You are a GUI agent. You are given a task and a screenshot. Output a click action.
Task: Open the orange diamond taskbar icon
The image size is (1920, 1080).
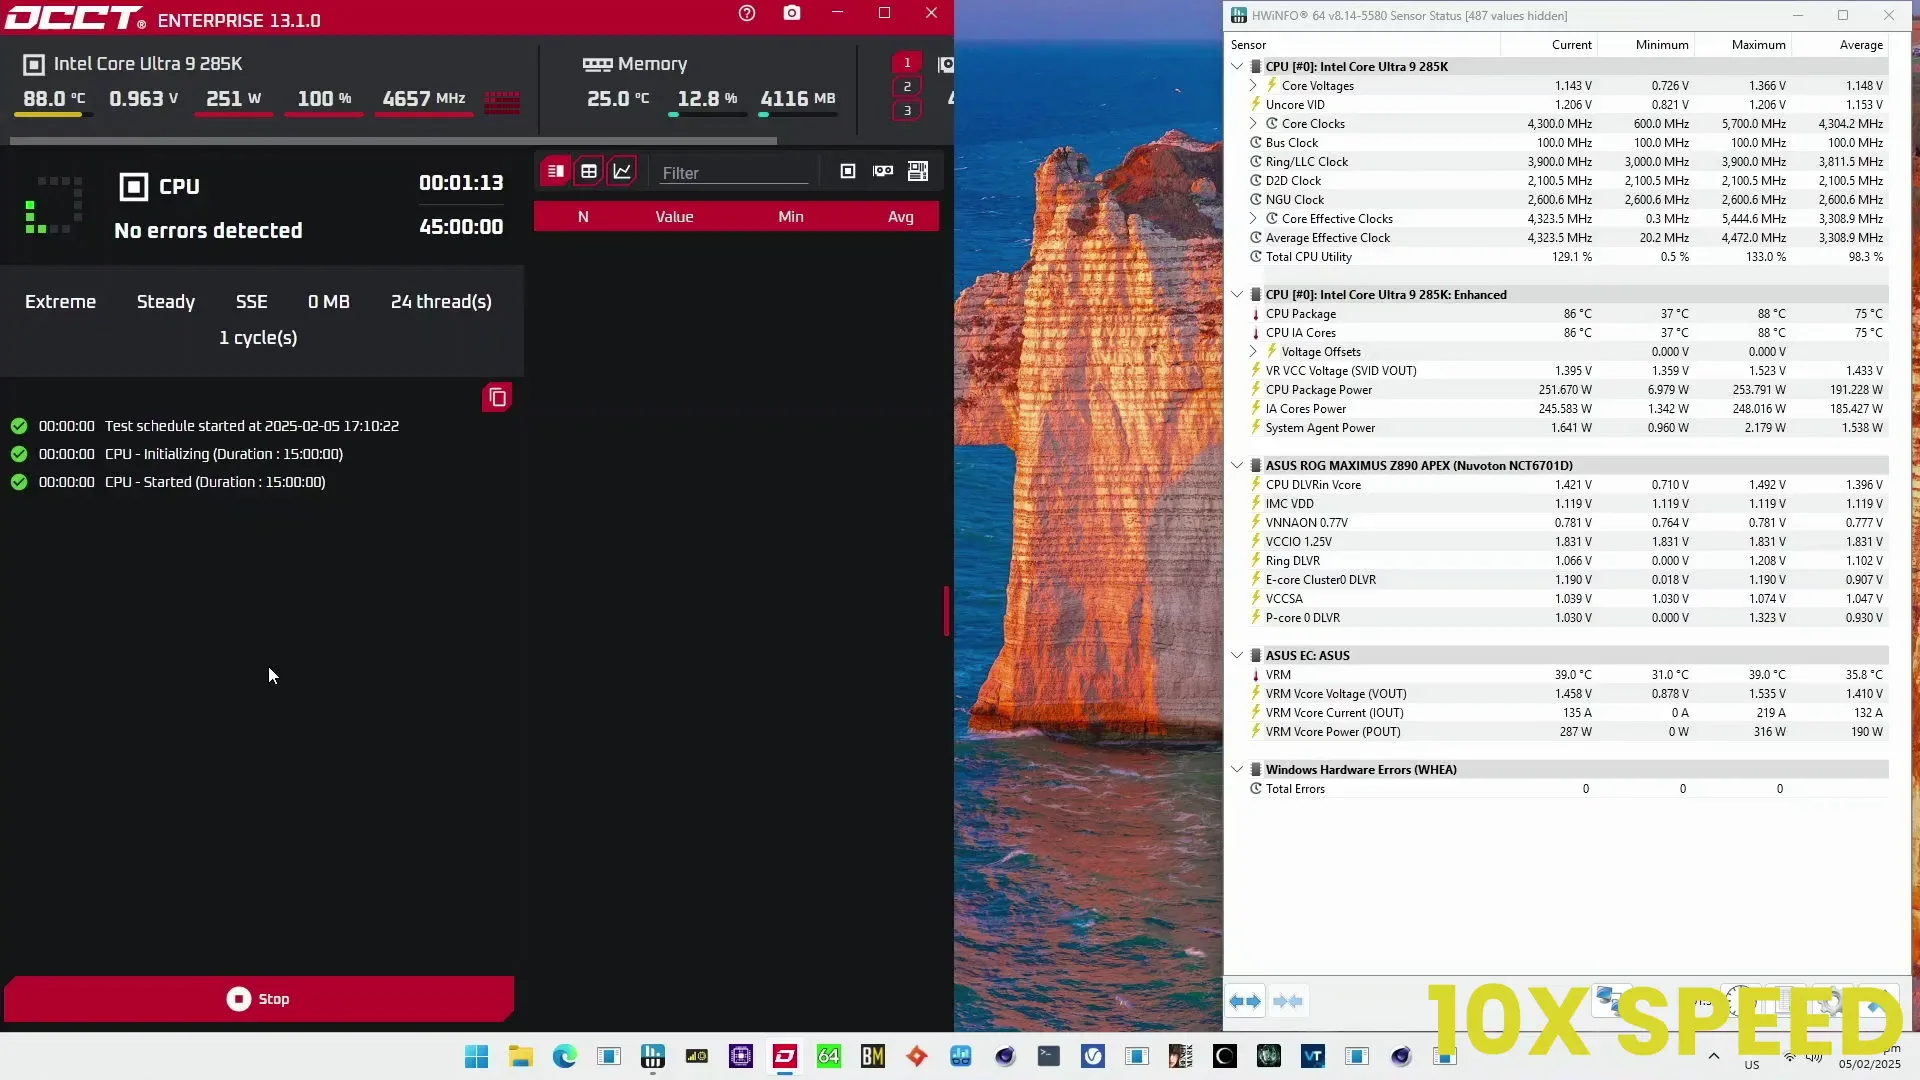tap(917, 1056)
